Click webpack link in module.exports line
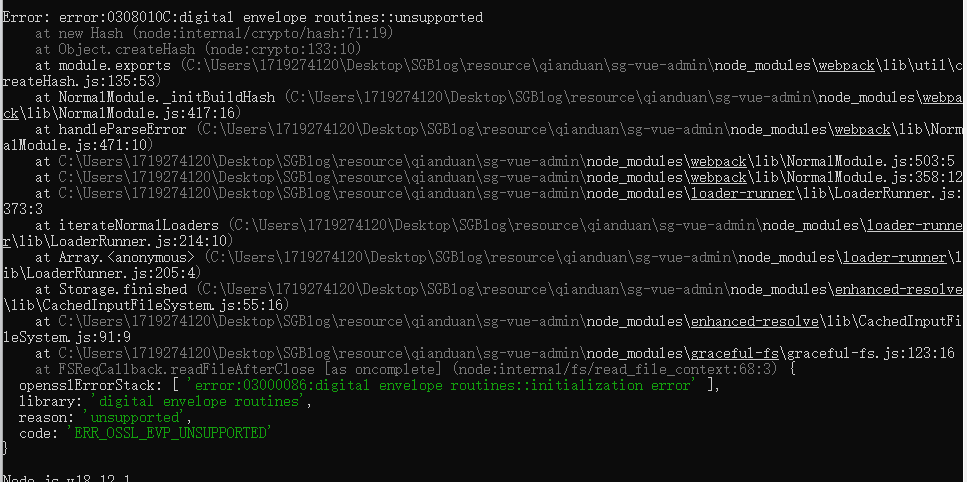967x482 pixels. pyautogui.click(x=846, y=65)
